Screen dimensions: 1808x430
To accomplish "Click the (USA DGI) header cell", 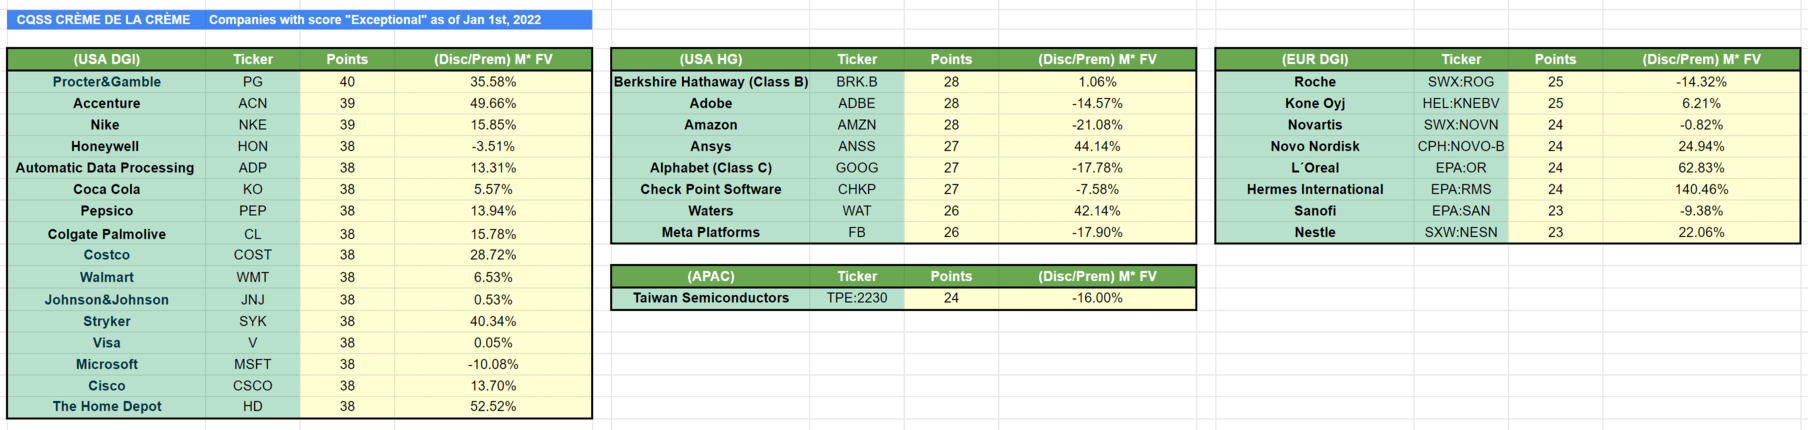I will 107,60.
